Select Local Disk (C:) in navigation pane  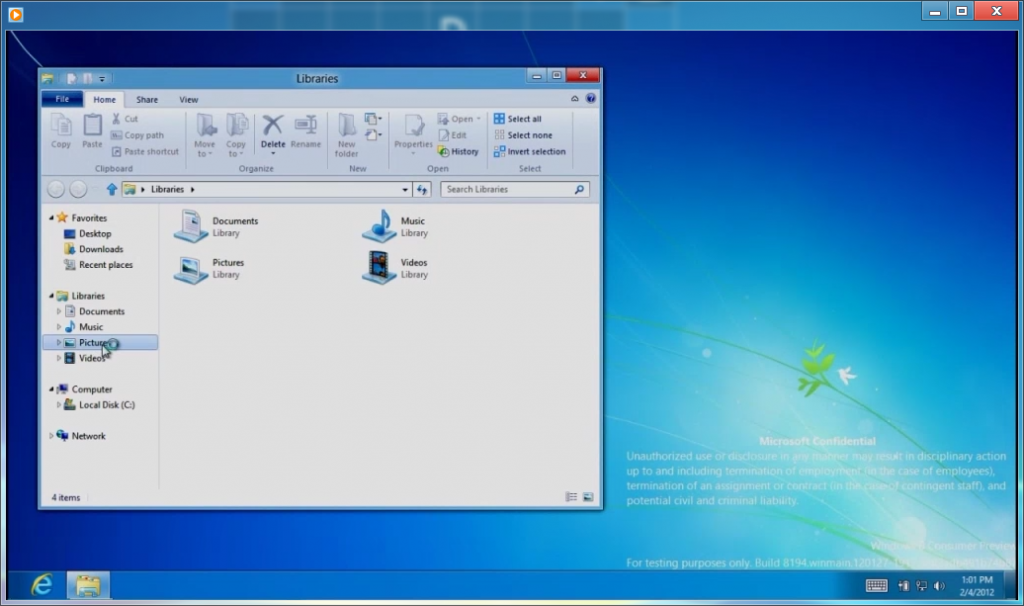[100, 405]
